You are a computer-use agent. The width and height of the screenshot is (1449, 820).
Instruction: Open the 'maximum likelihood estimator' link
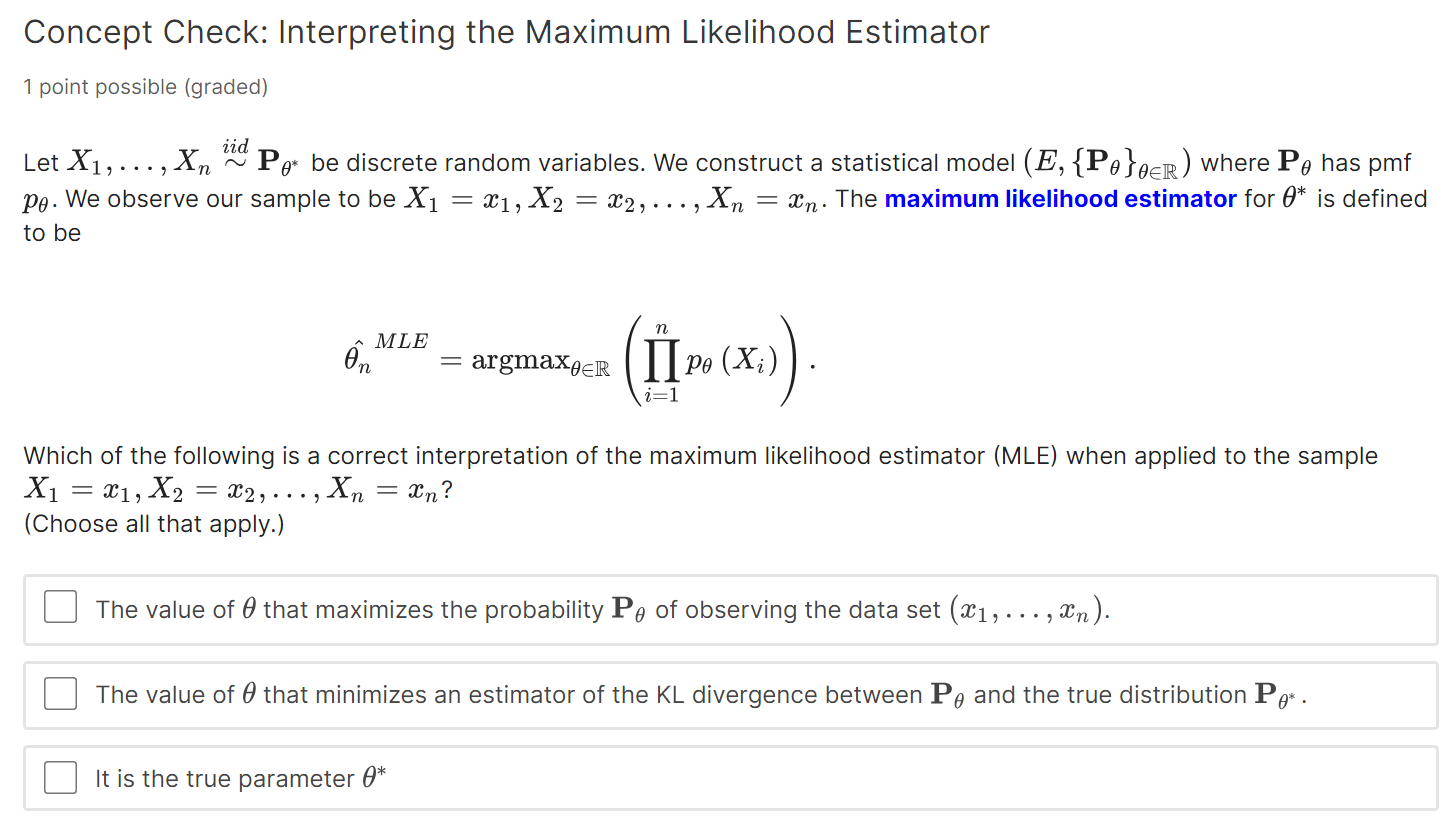tap(1060, 198)
